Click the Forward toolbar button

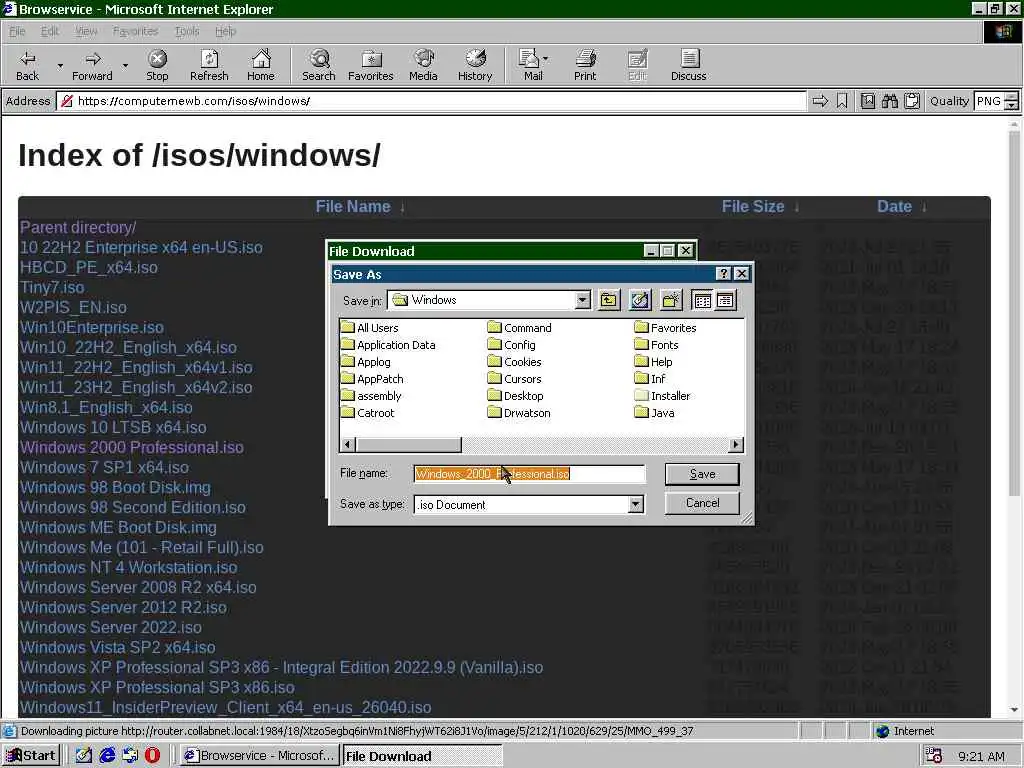click(x=92, y=65)
